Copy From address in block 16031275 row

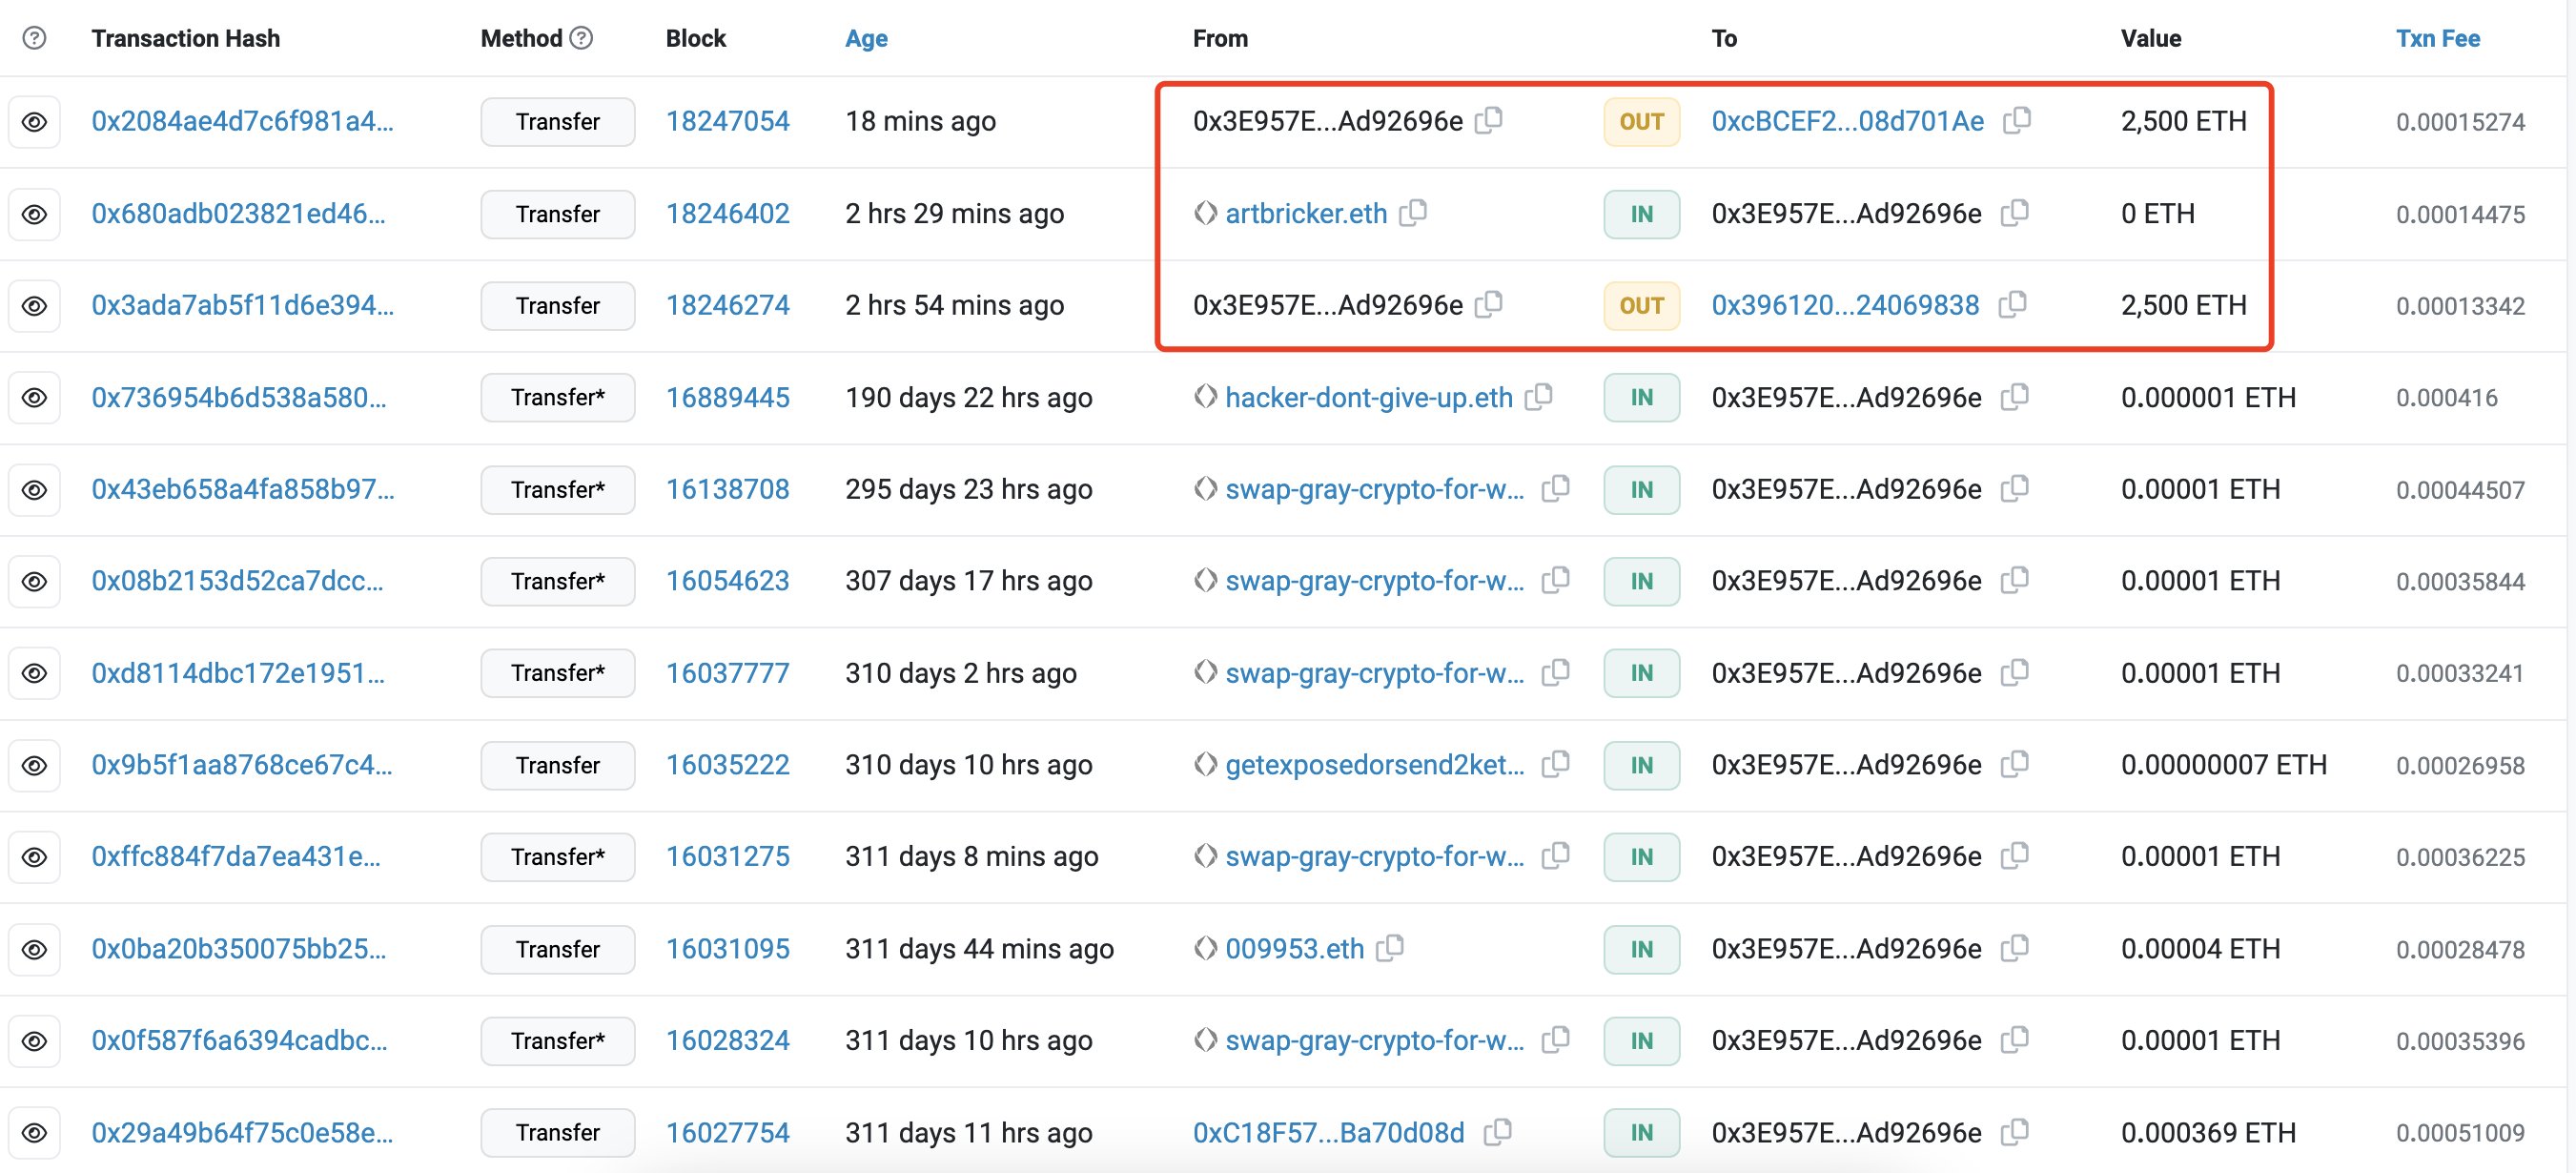click(x=1556, y=856)
